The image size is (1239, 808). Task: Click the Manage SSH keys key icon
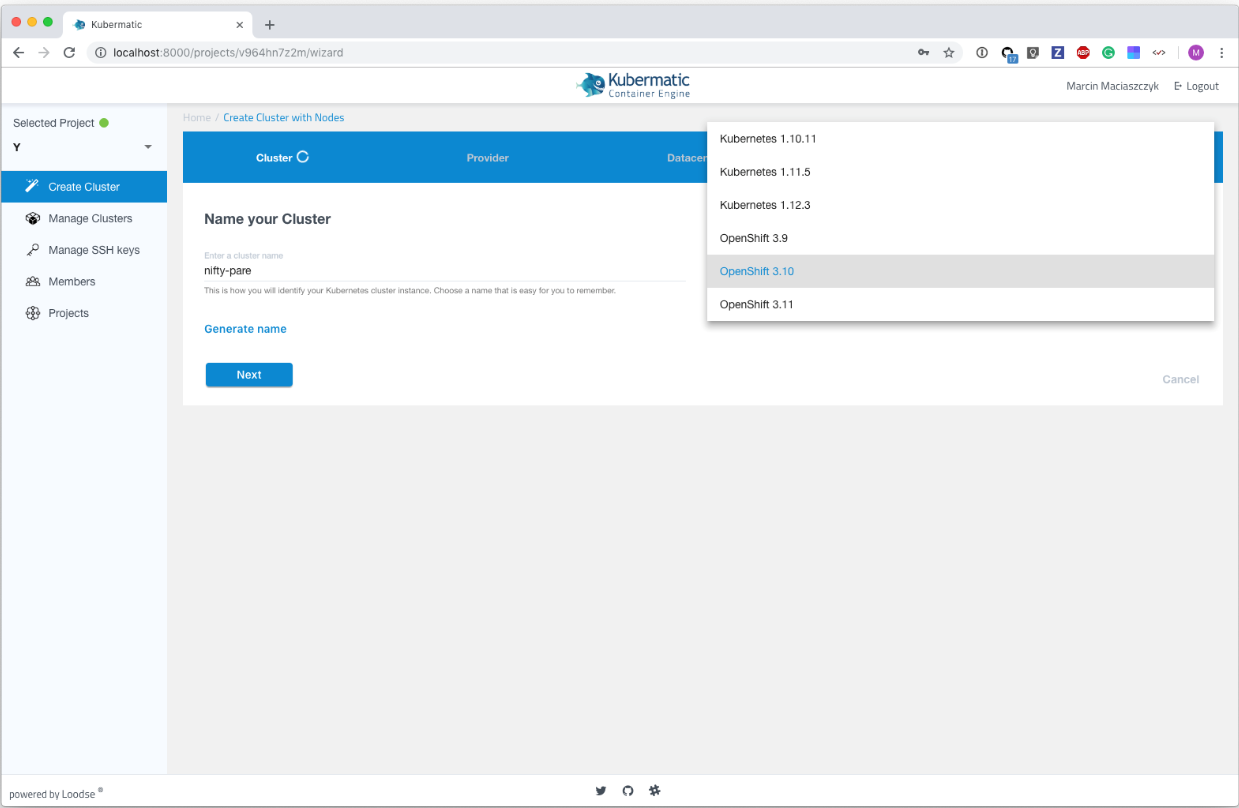(x=33, y=250)
